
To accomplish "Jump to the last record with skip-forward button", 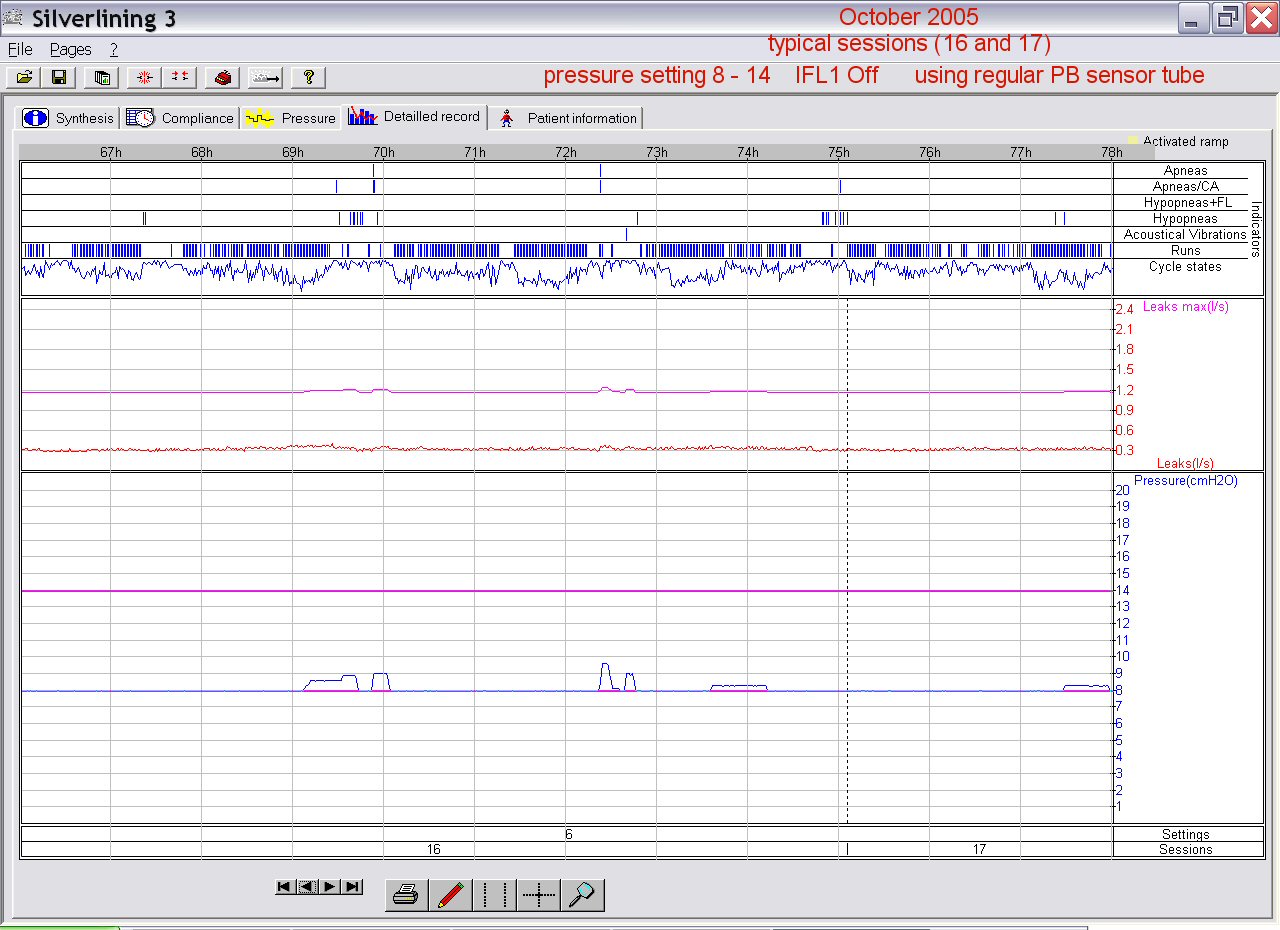I will (353, 887).
